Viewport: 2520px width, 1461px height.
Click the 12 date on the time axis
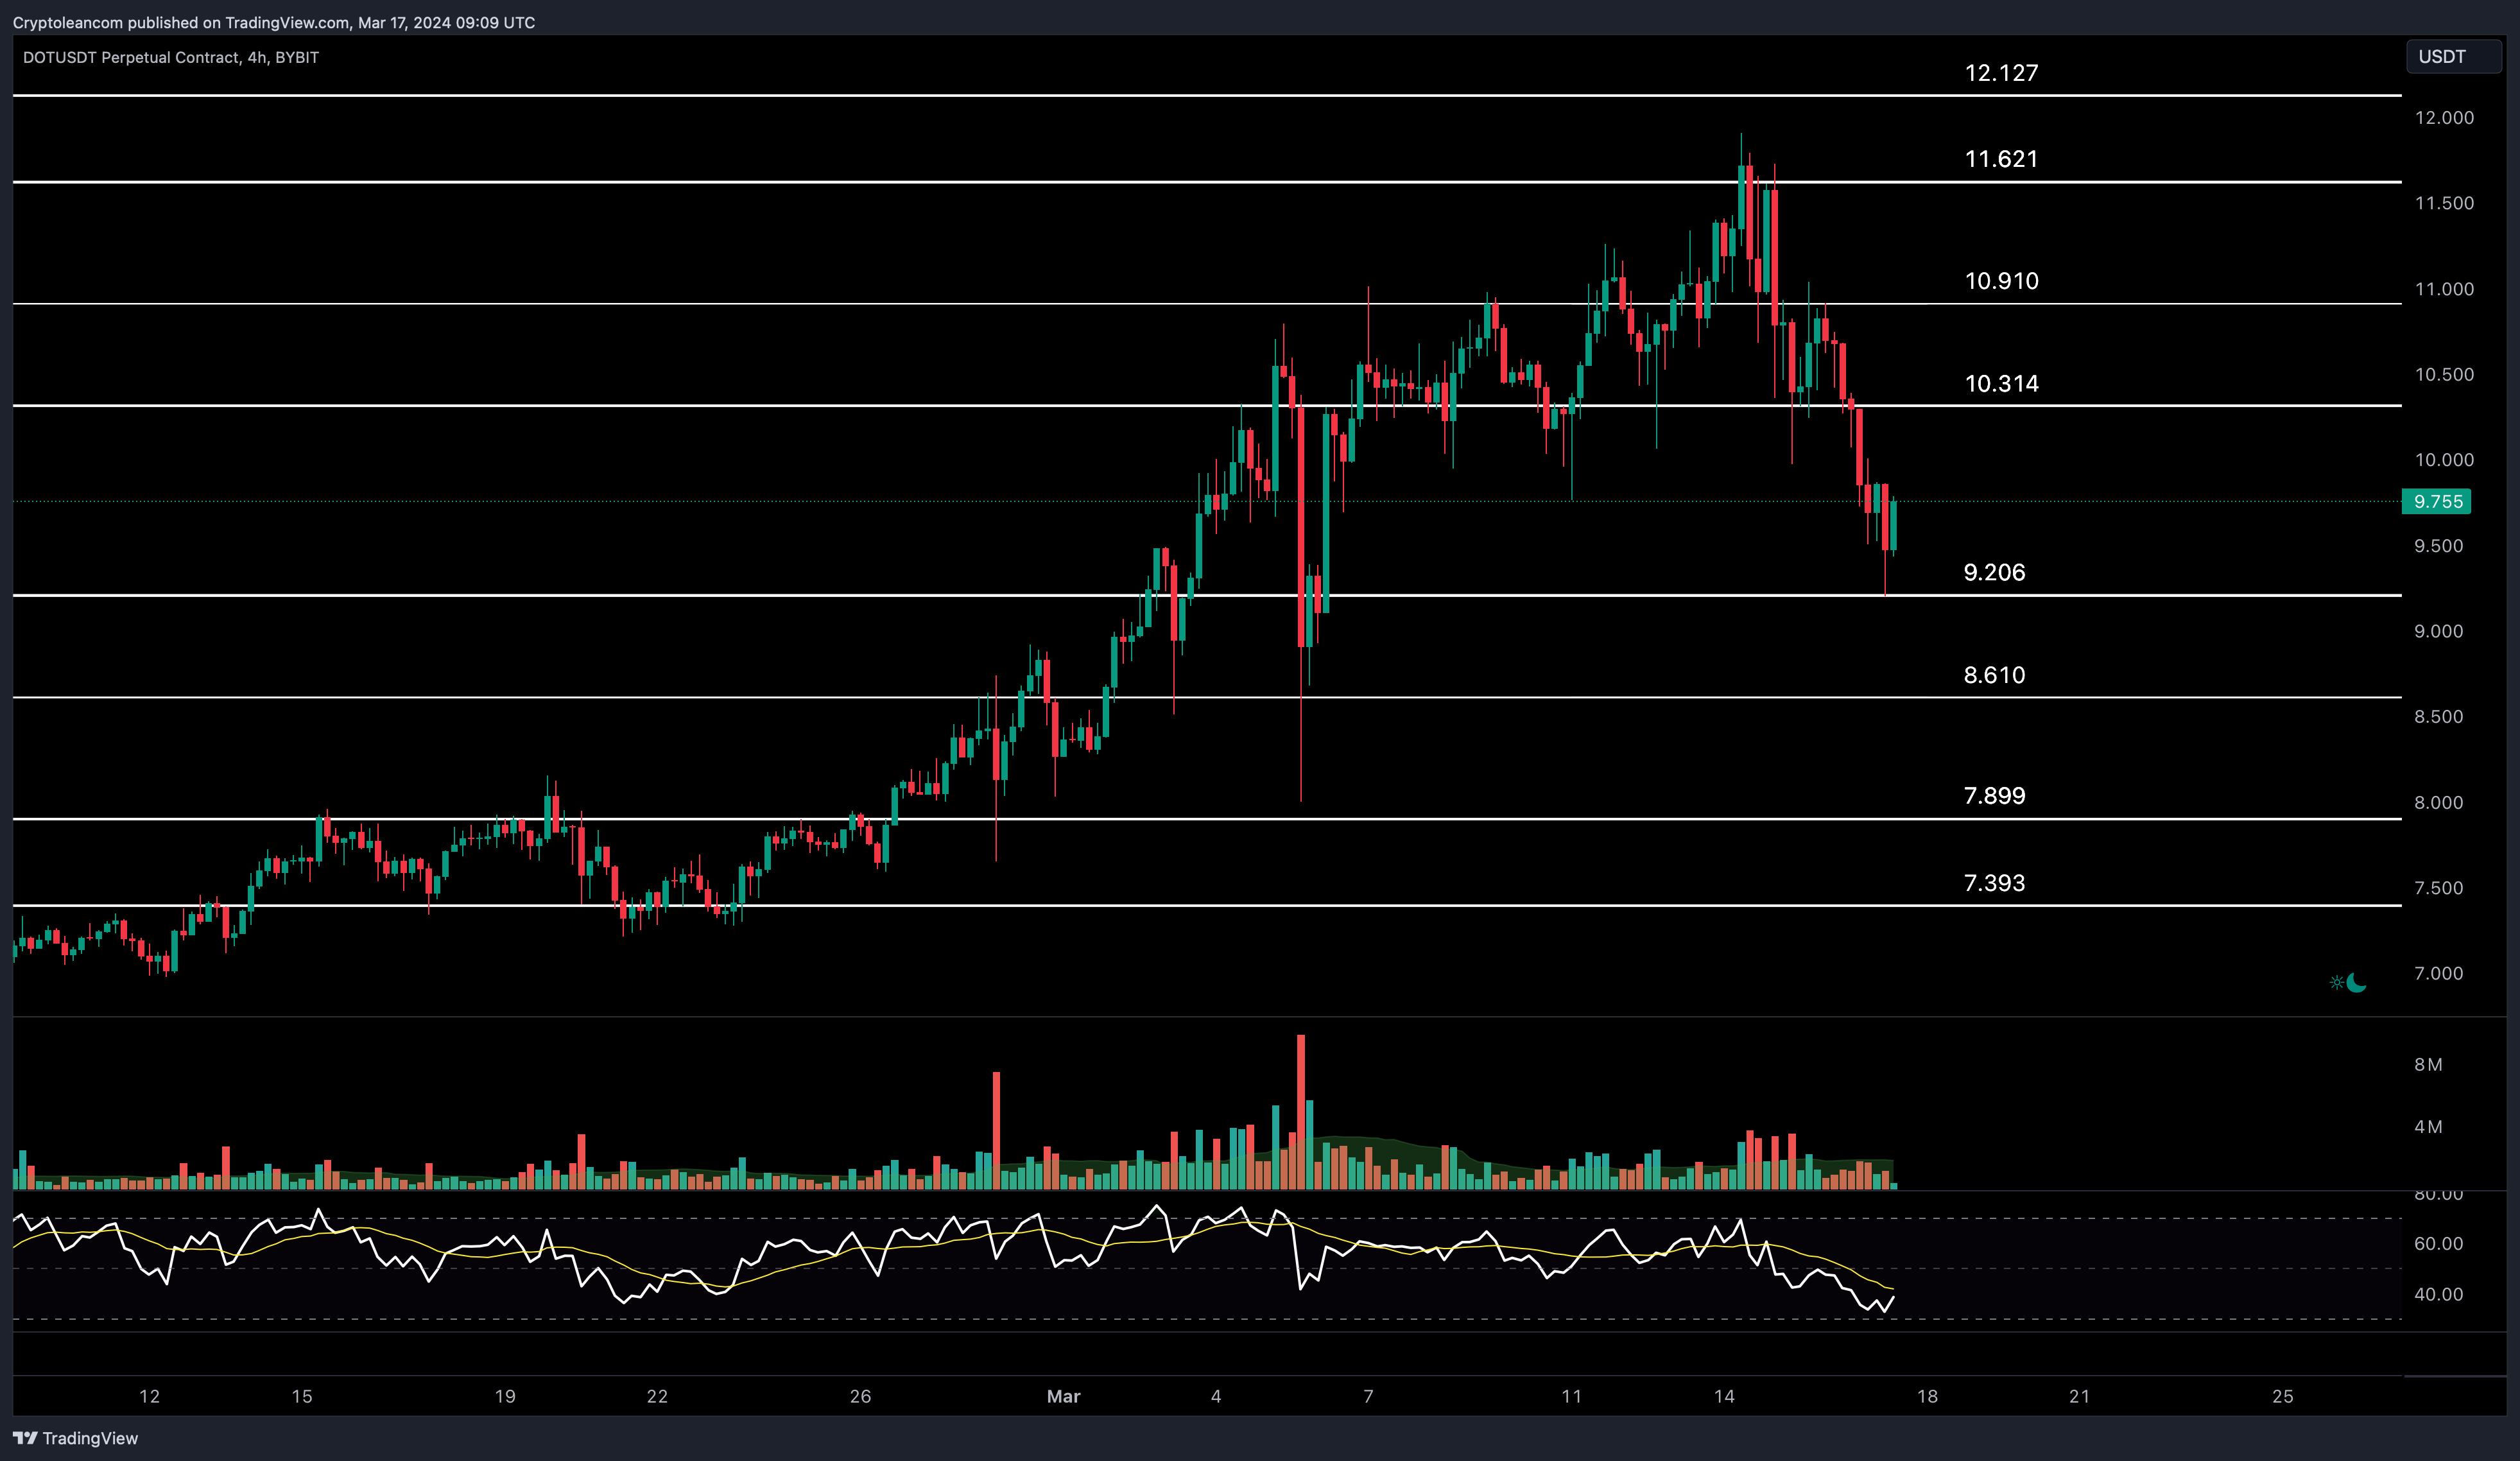click(149, 1397)
